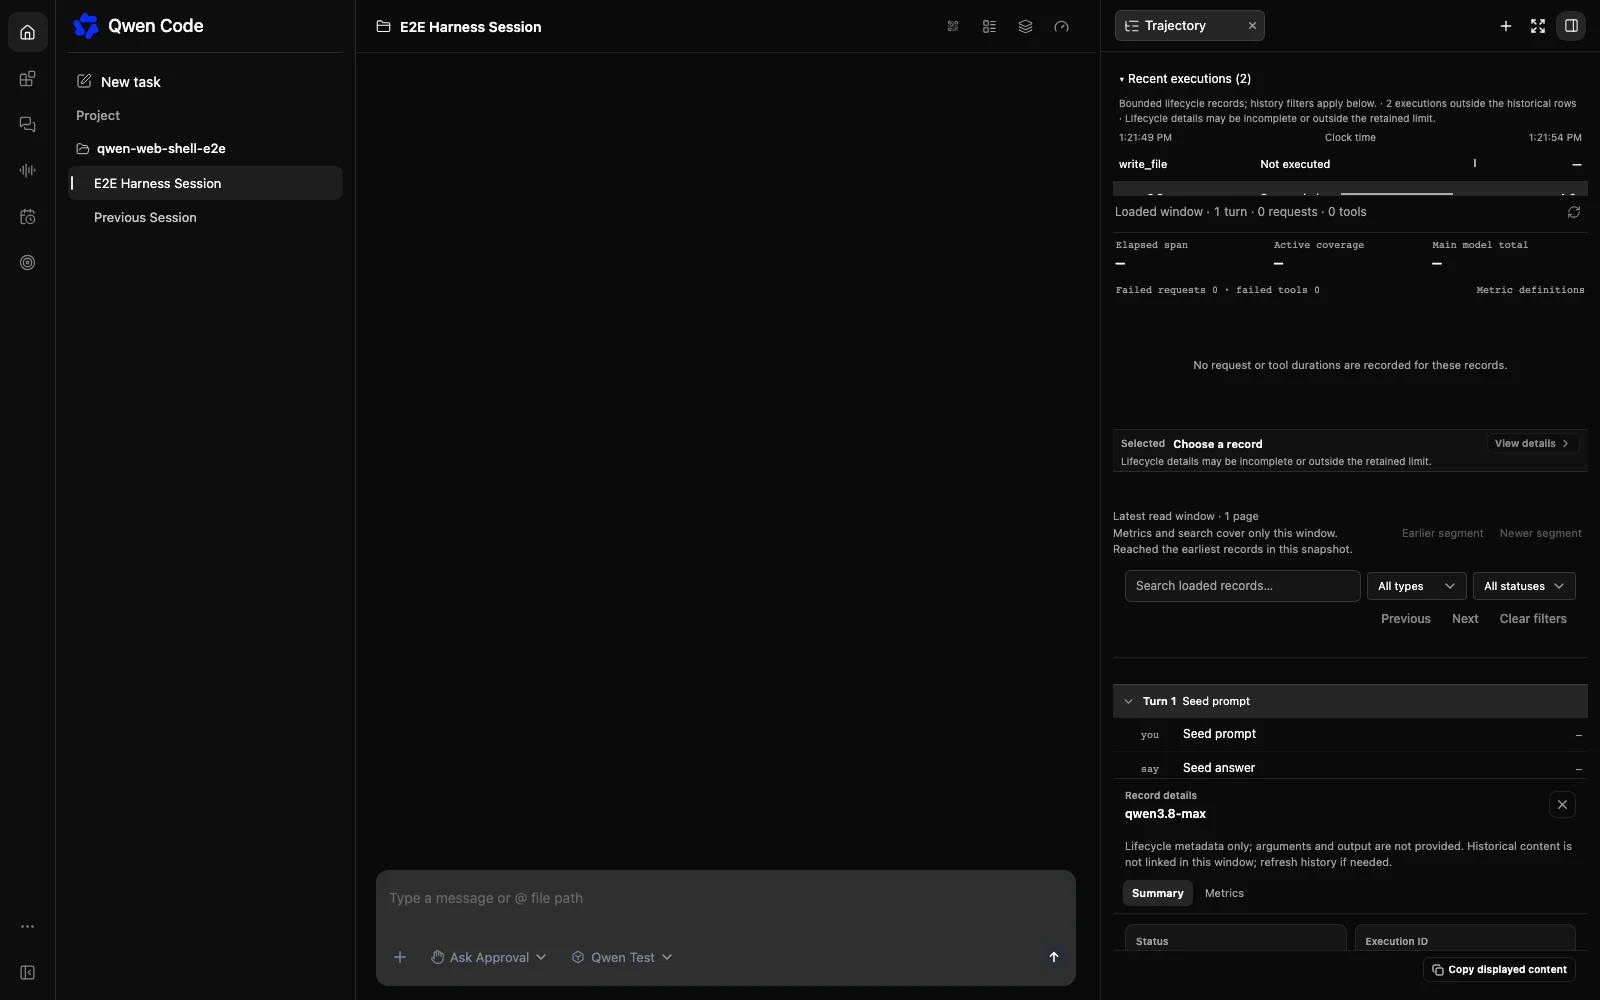The image size is (1600, 1000).
Task: Switch to the Metrics tab in Record details
Action: (1224, 893)
